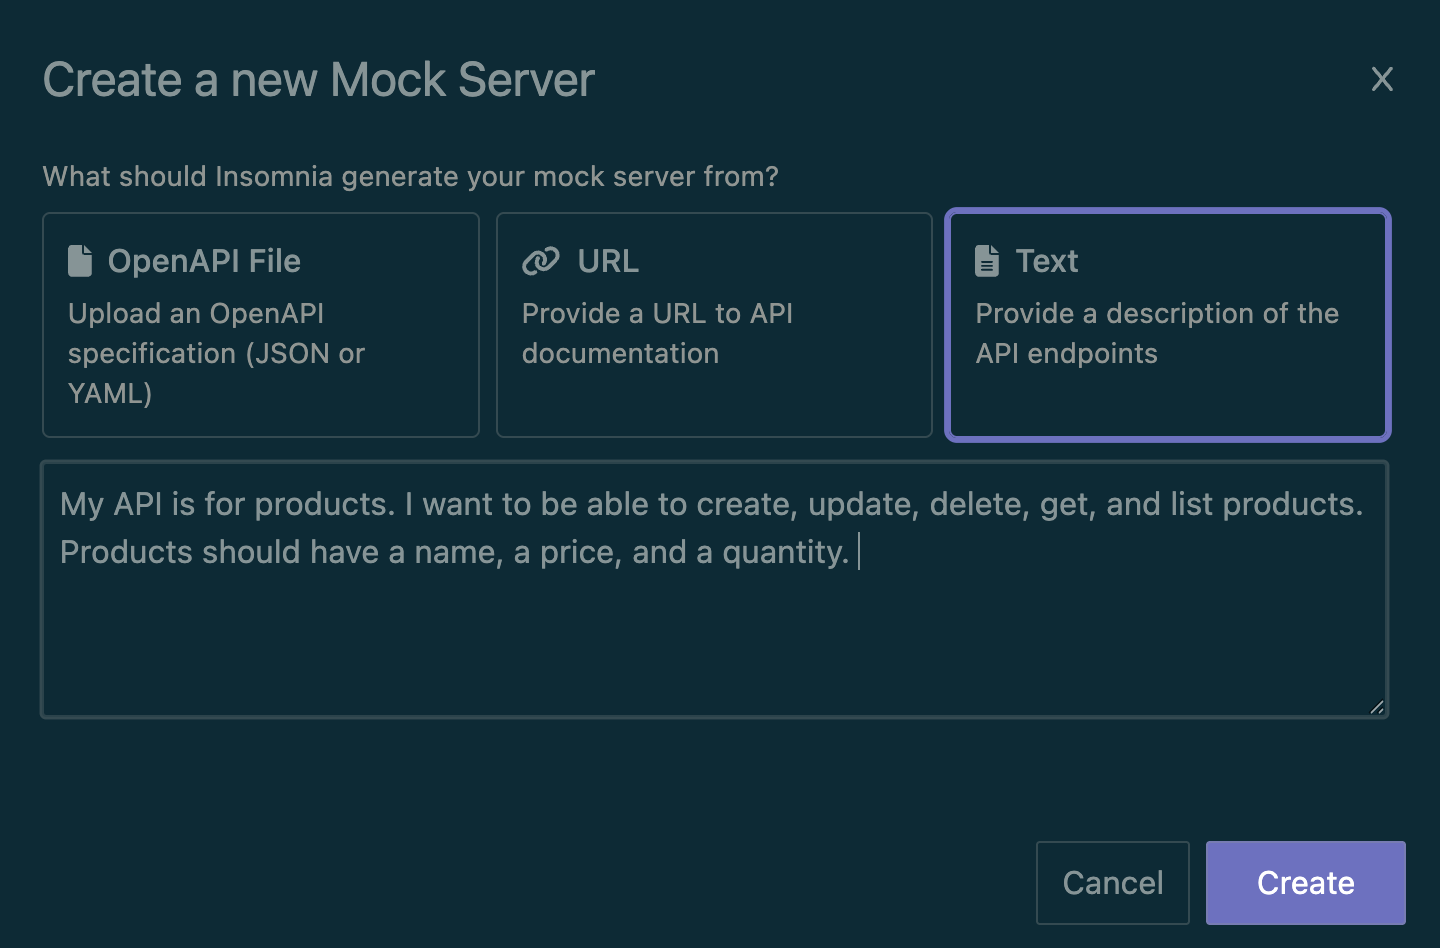Viewport: 1440px width, 948px height.
Task: Click the 'What should Insomnia generate' question label
Action: pos(410,177)
